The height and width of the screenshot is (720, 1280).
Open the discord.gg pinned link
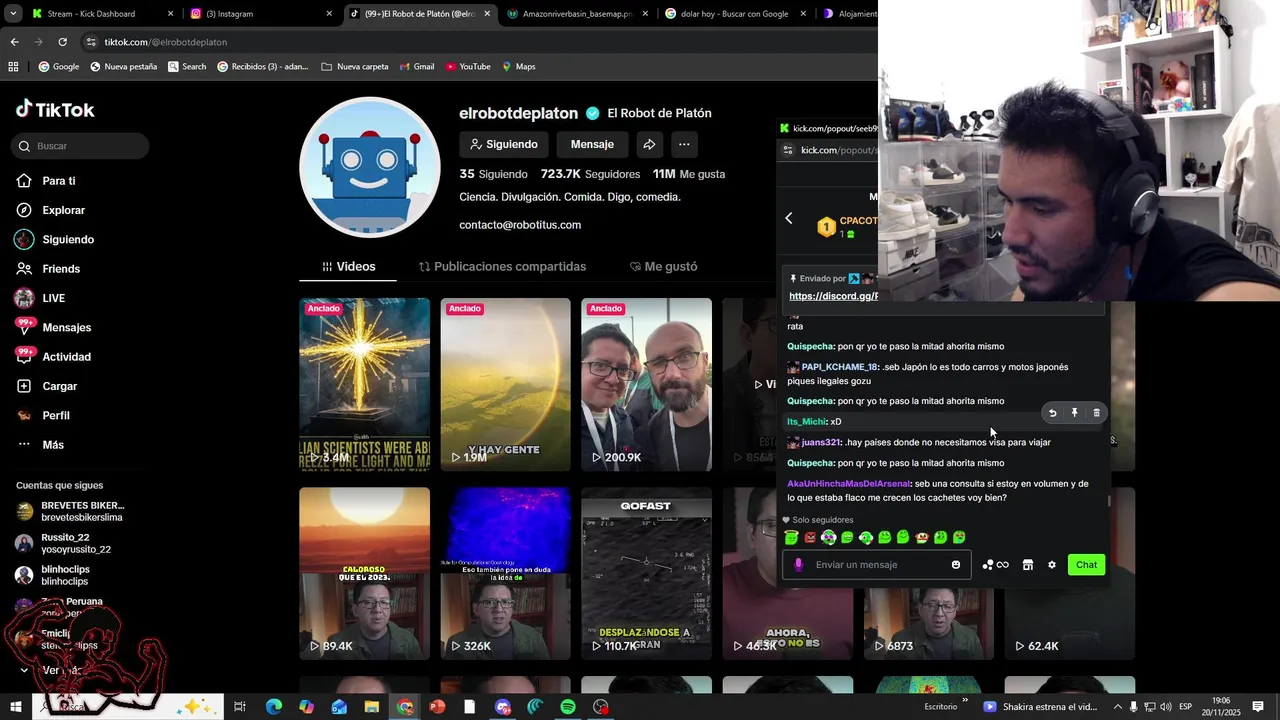(x=833, y=296)
